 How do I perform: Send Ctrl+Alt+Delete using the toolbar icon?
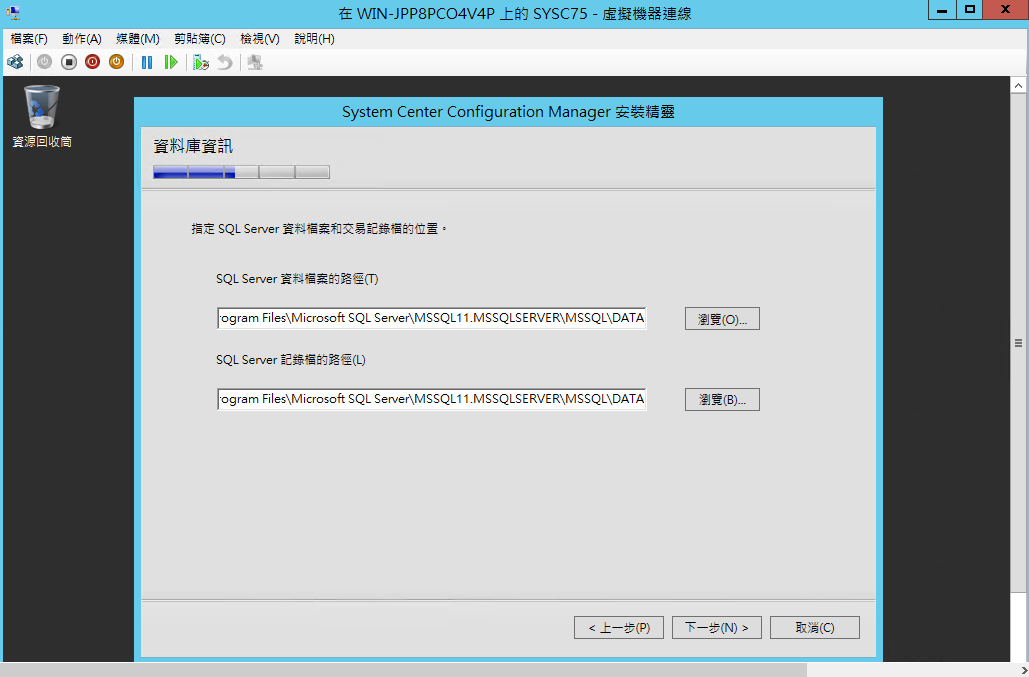(15, 62)
